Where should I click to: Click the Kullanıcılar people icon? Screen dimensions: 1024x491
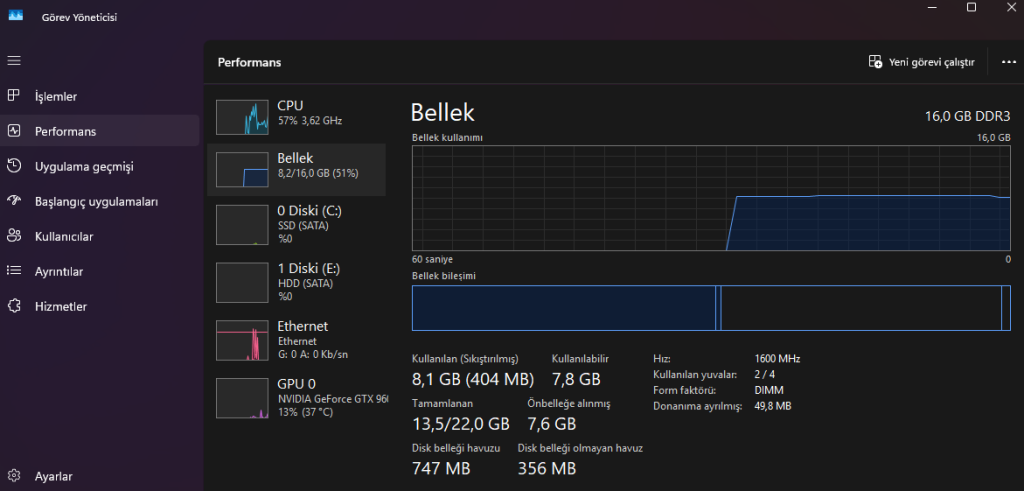(14, 236)
